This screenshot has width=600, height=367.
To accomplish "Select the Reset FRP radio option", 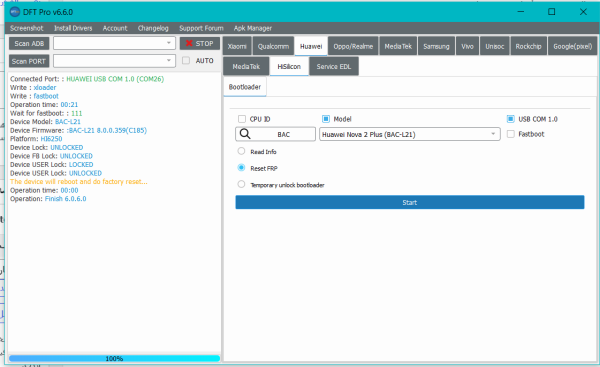I will click(241, 168).
